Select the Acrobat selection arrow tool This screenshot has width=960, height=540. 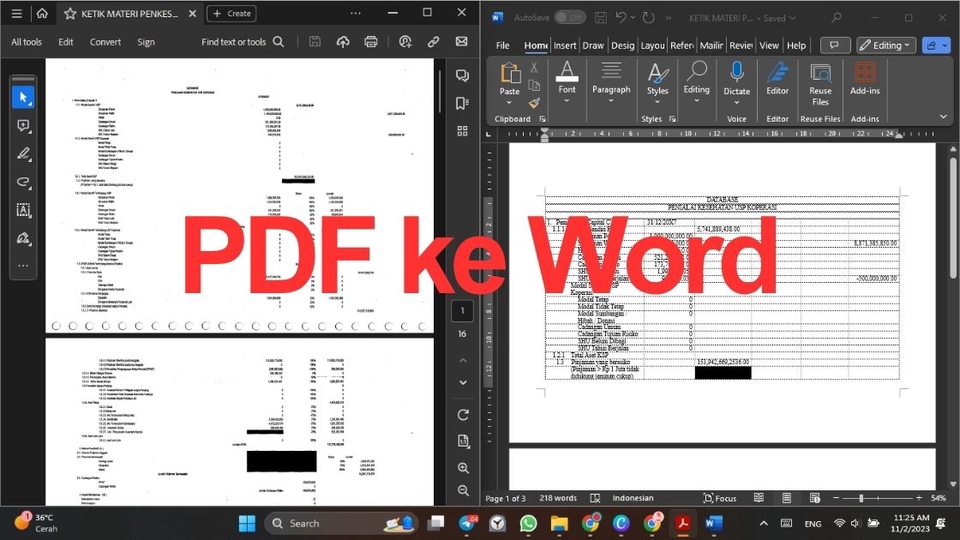pyautogui.click(x=23, y=97)
